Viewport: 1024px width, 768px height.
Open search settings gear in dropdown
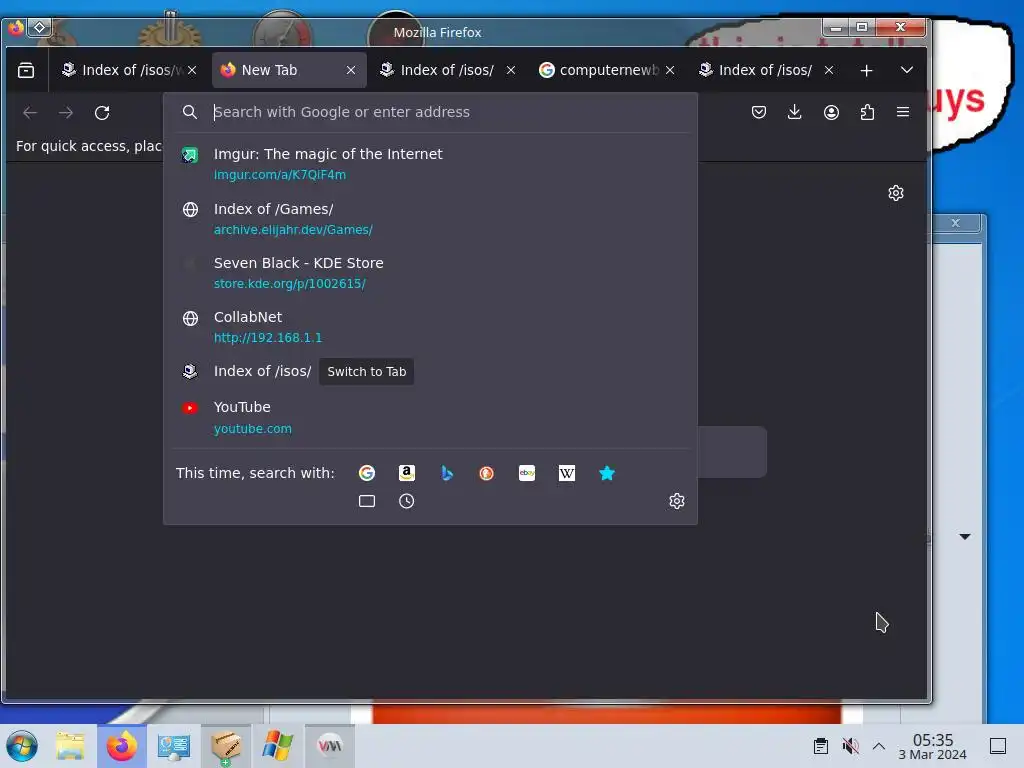pos(677,501)
